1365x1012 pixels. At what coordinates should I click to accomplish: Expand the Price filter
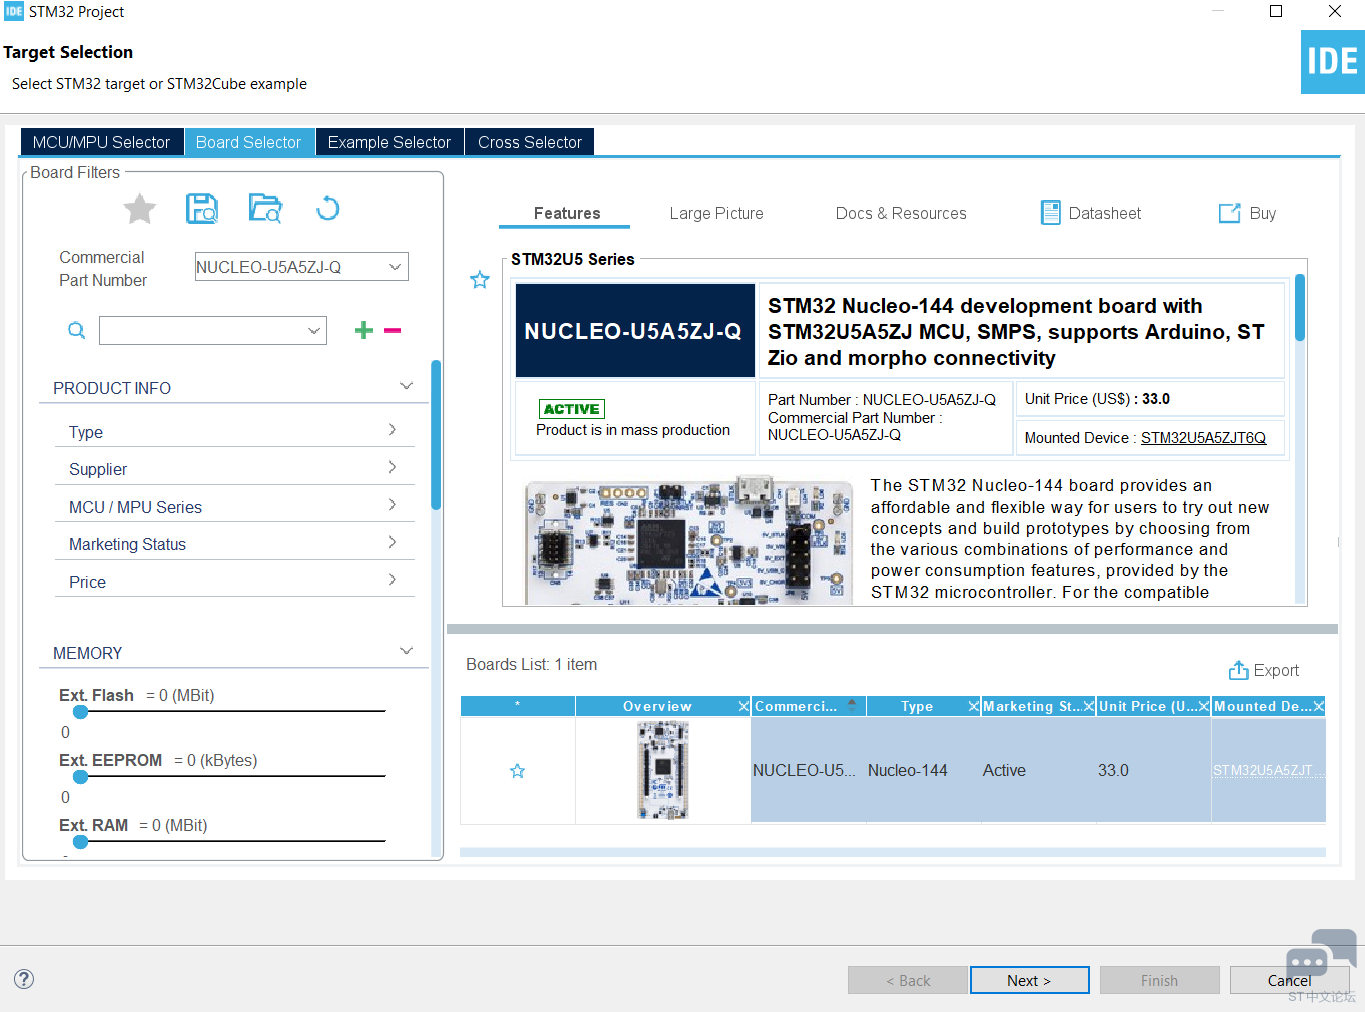coord(392,580)
